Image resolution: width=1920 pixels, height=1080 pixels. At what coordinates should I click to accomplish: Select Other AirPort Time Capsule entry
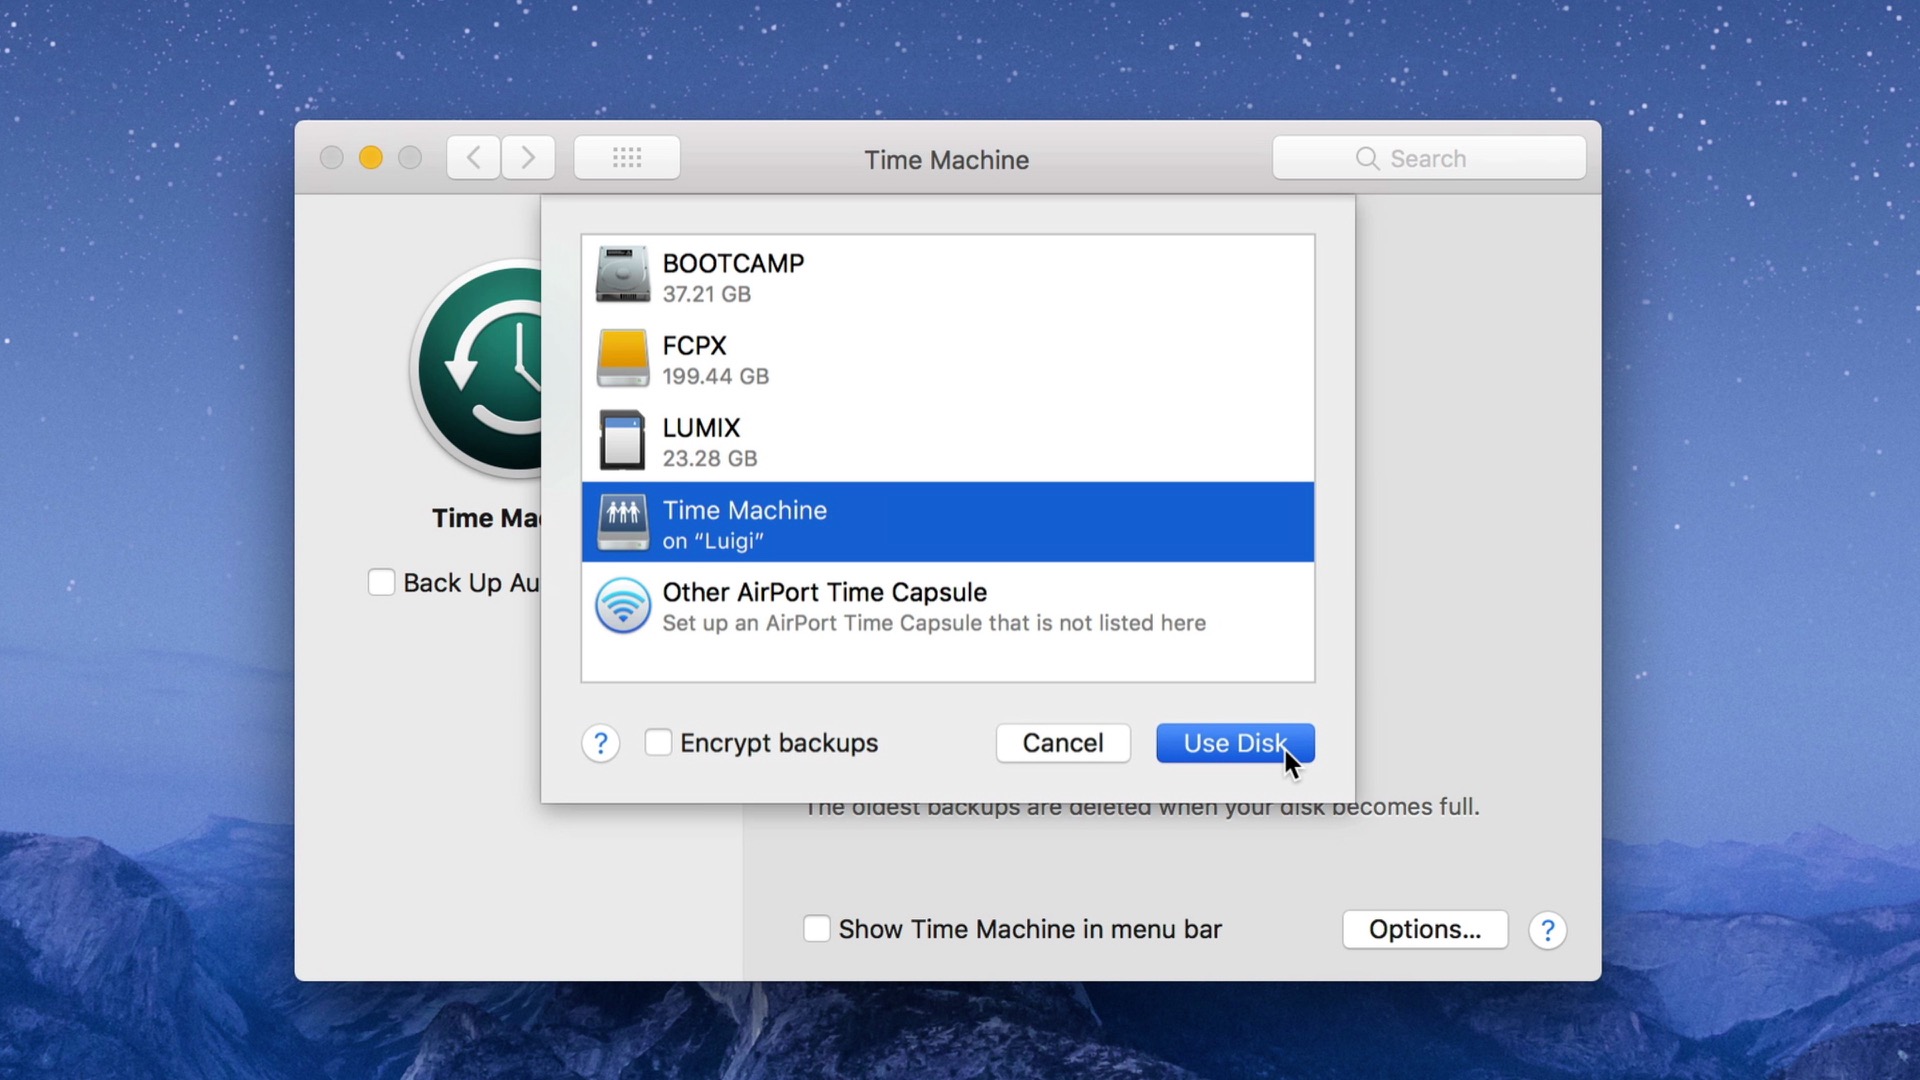[x=900, y=607]
